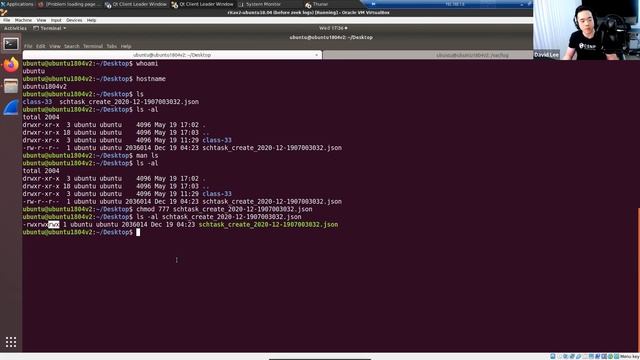Click the first 'total 2004' line
The height and width of the screenshot is (360, 640).
click(41, 117)
